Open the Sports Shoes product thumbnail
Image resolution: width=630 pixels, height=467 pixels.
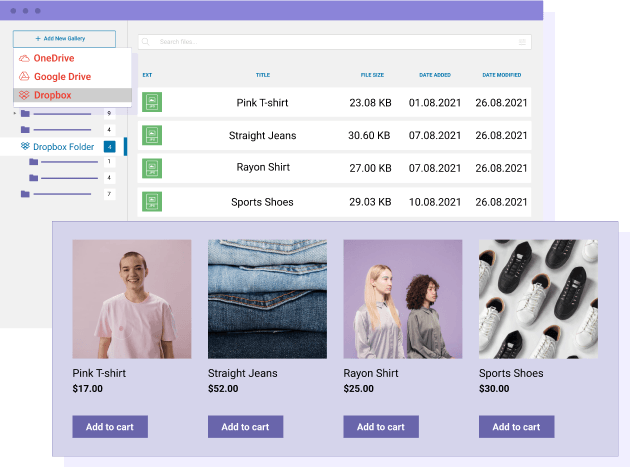pos(538,299)
